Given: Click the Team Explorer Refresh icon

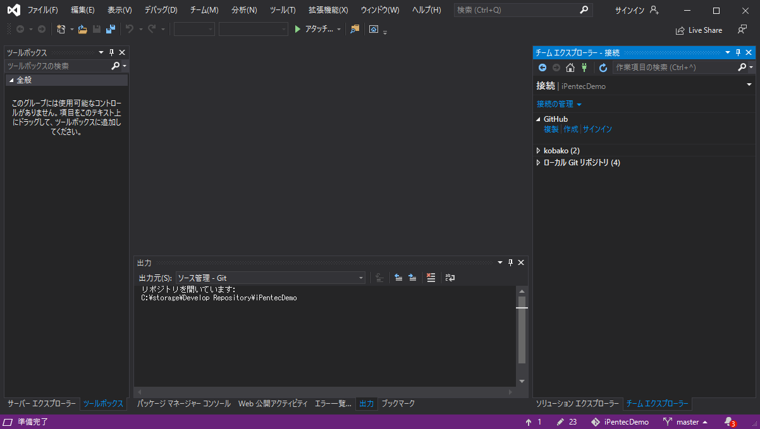Looking at the screenshot, I should pyautogui.click(x=603, y=68).
